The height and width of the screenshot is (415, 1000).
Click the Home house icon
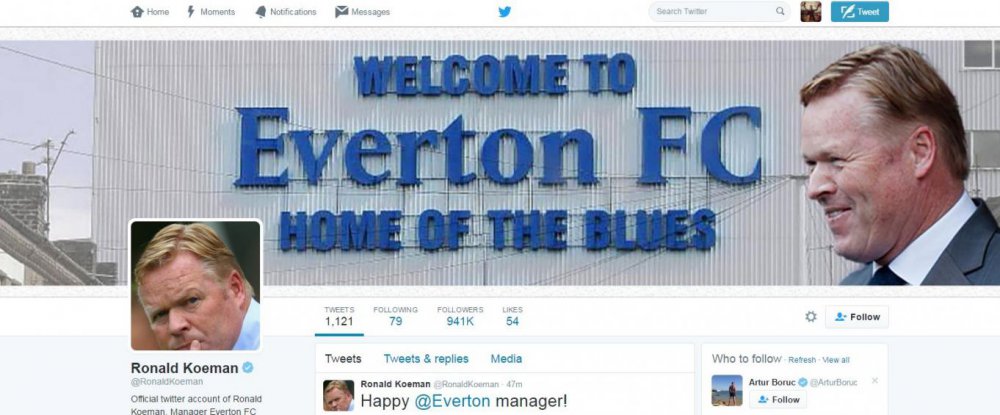point(137,11)
